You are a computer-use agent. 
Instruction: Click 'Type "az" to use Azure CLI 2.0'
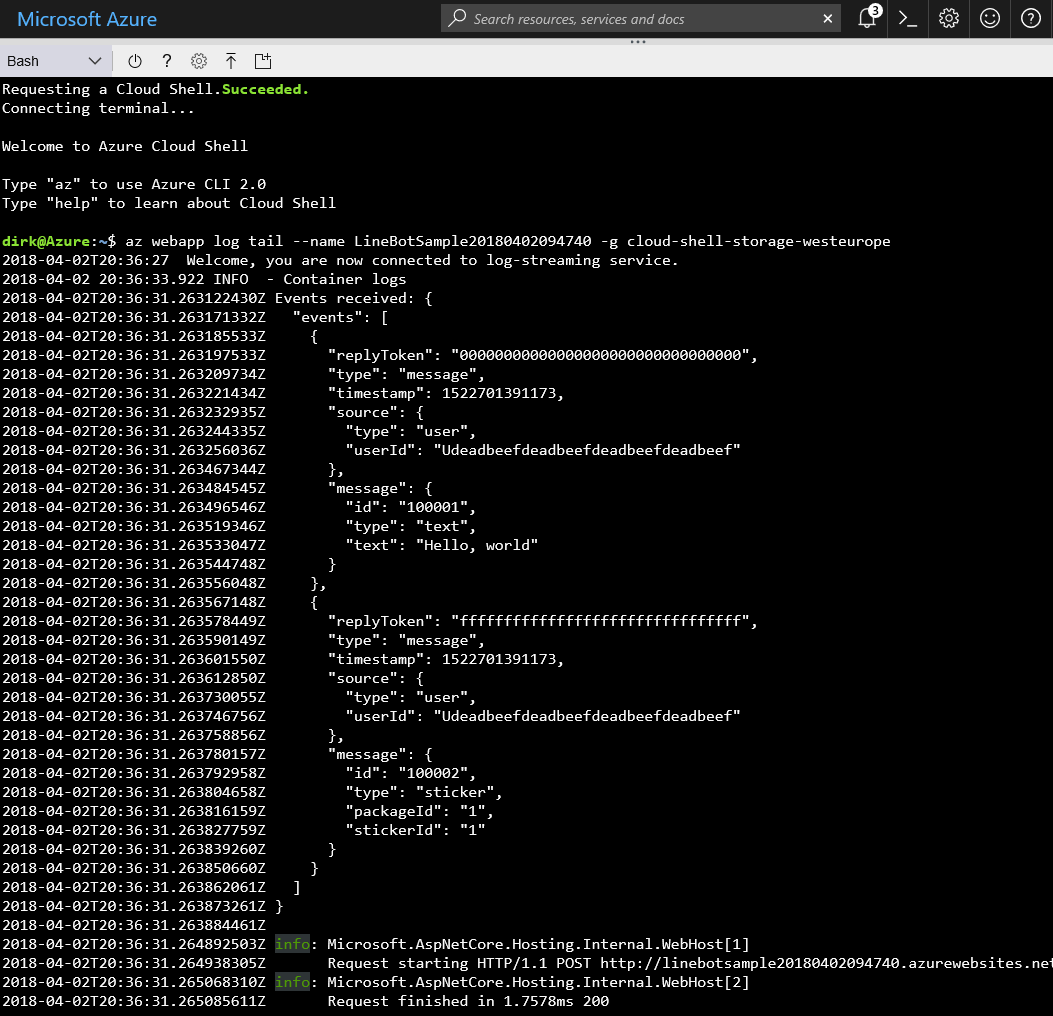pyautogui.click(x=134, y=184)
